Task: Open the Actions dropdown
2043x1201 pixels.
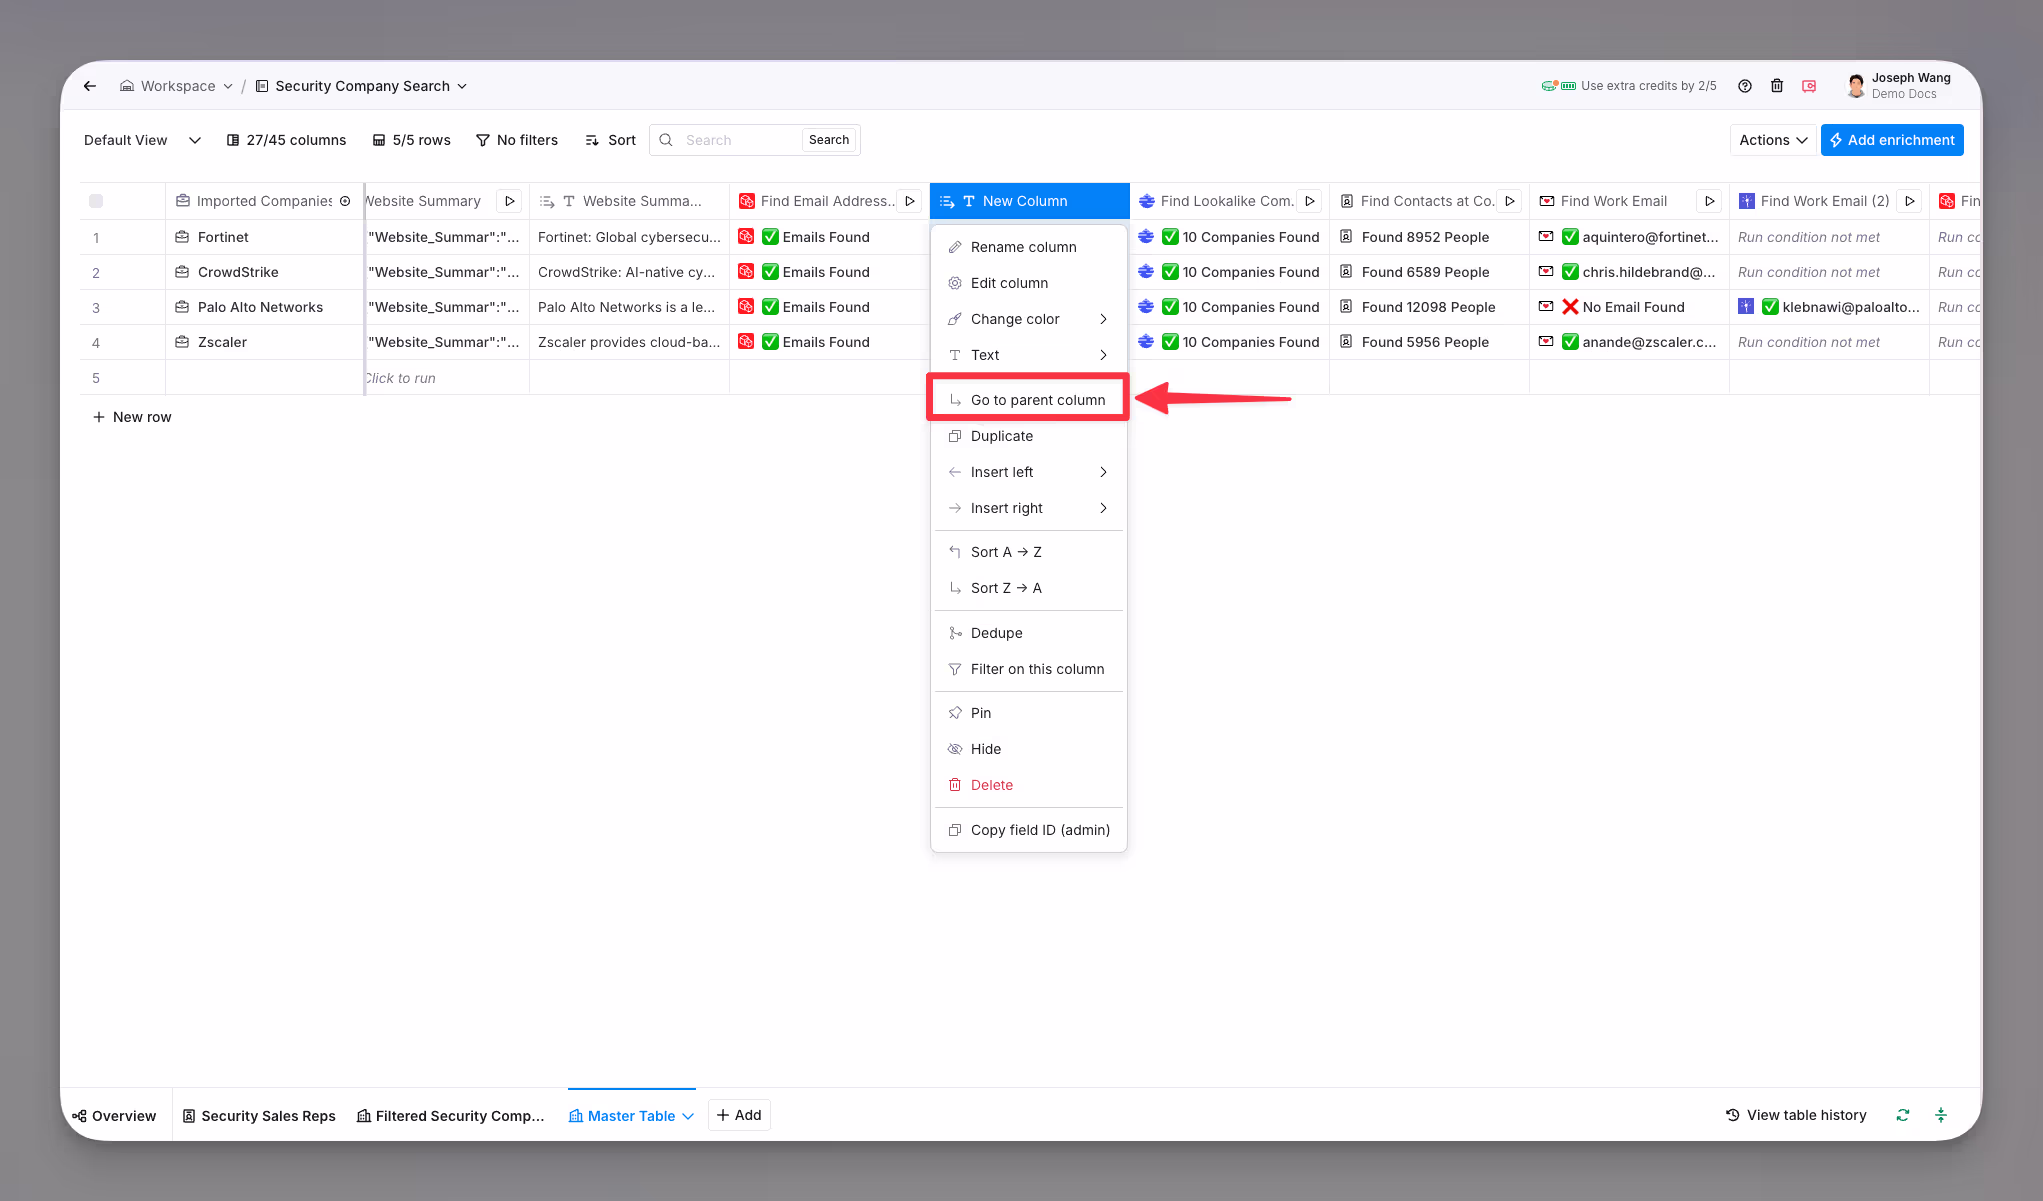Action: 1772,140
